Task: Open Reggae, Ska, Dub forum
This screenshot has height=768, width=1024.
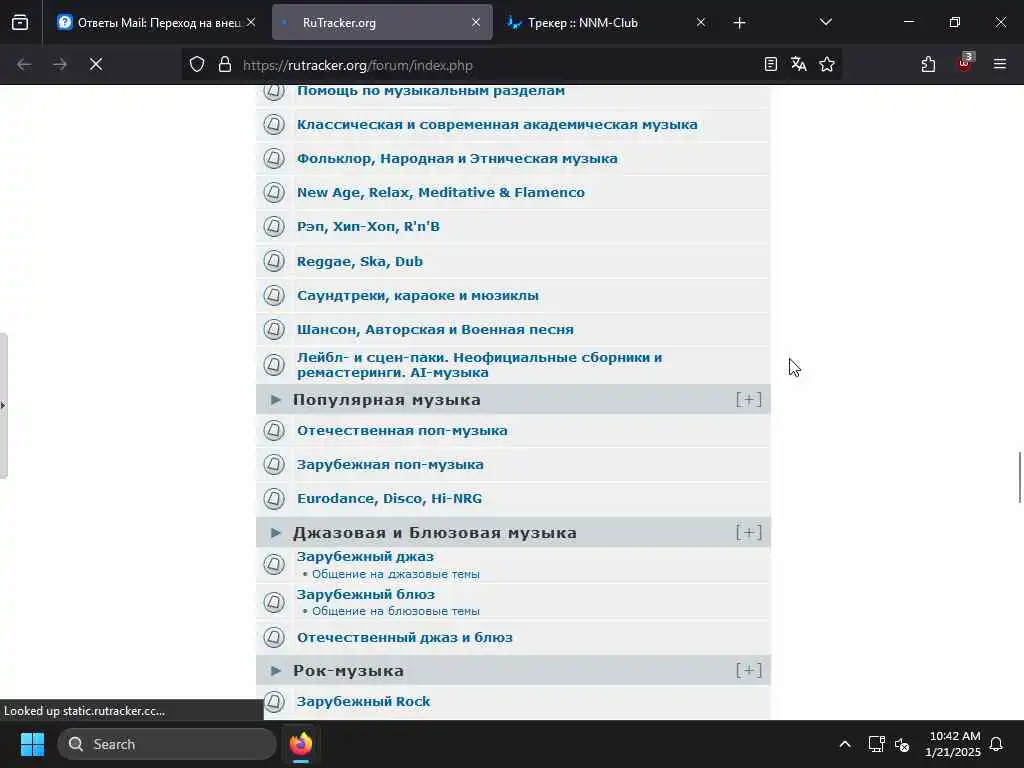Action: click(360, 261)
